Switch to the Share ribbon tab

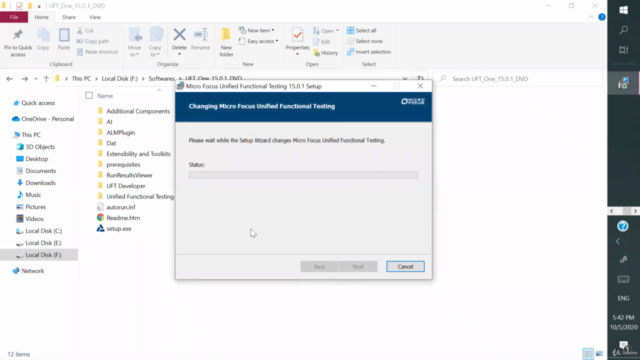tap(69, 17)
